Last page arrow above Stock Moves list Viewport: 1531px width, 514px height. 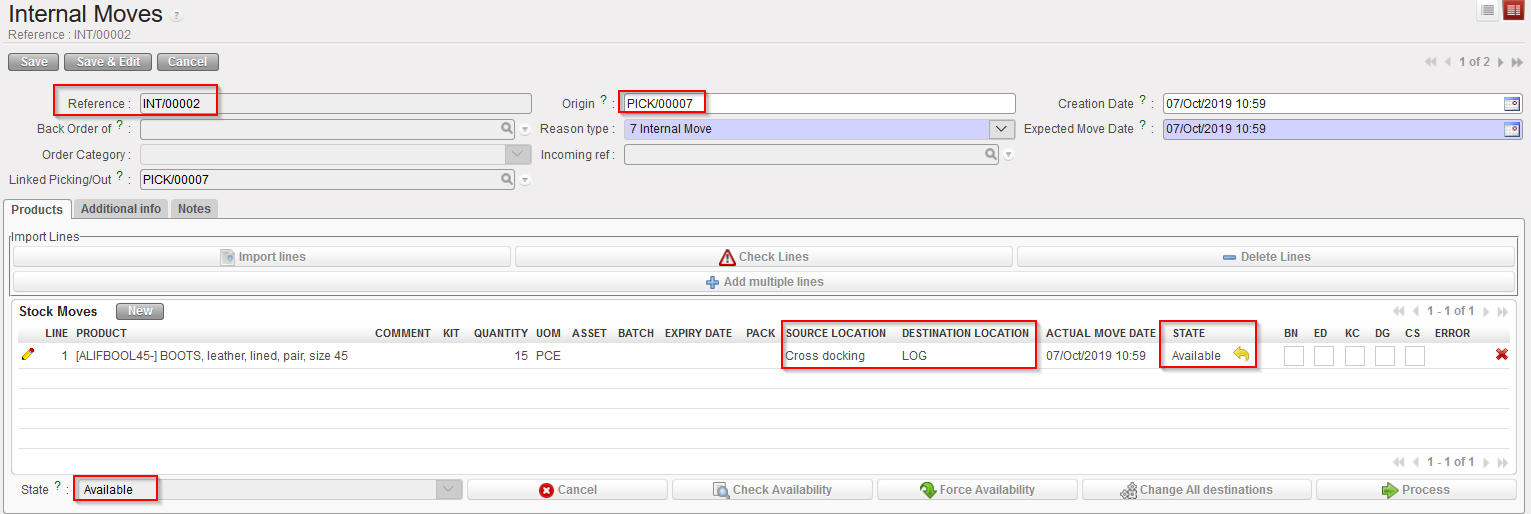coord(1500,311)
